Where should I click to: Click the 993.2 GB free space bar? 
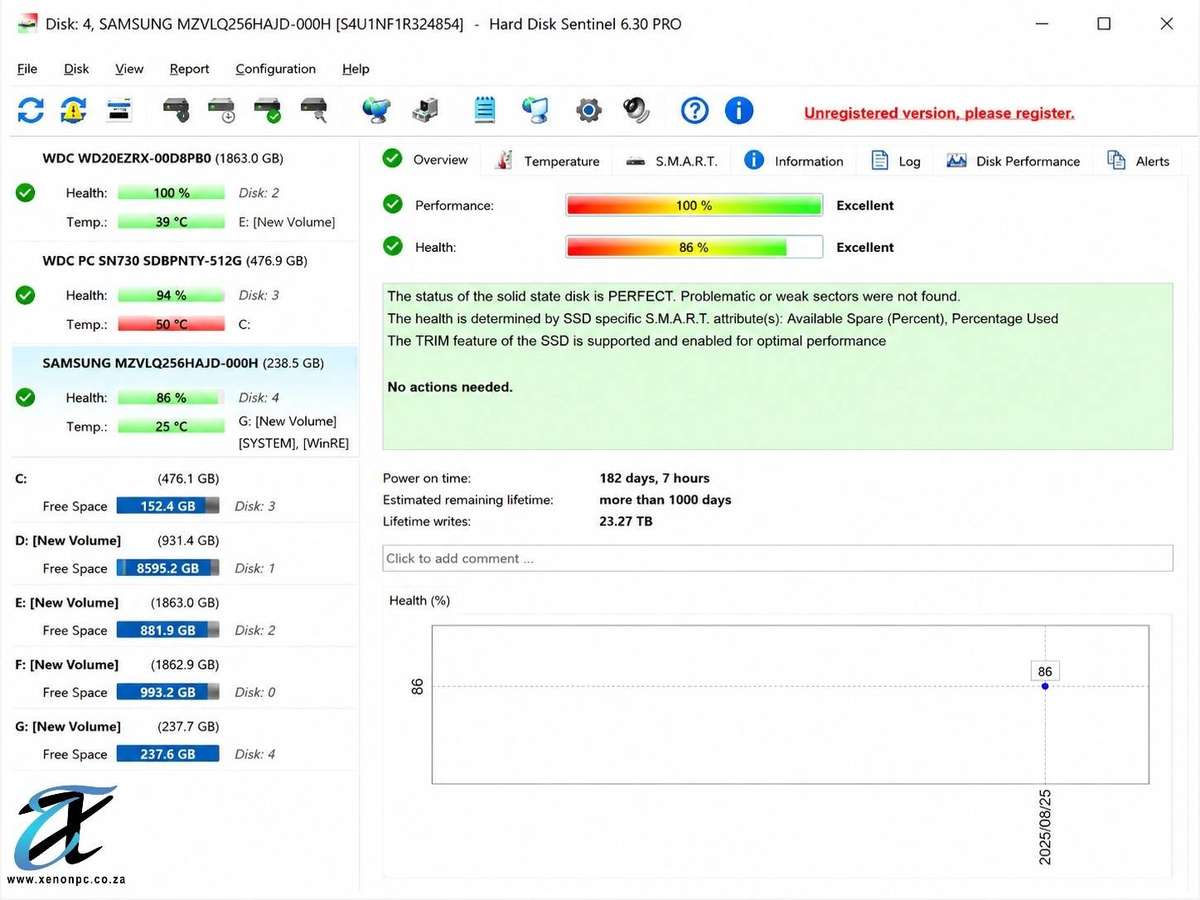tap(167, 692)
